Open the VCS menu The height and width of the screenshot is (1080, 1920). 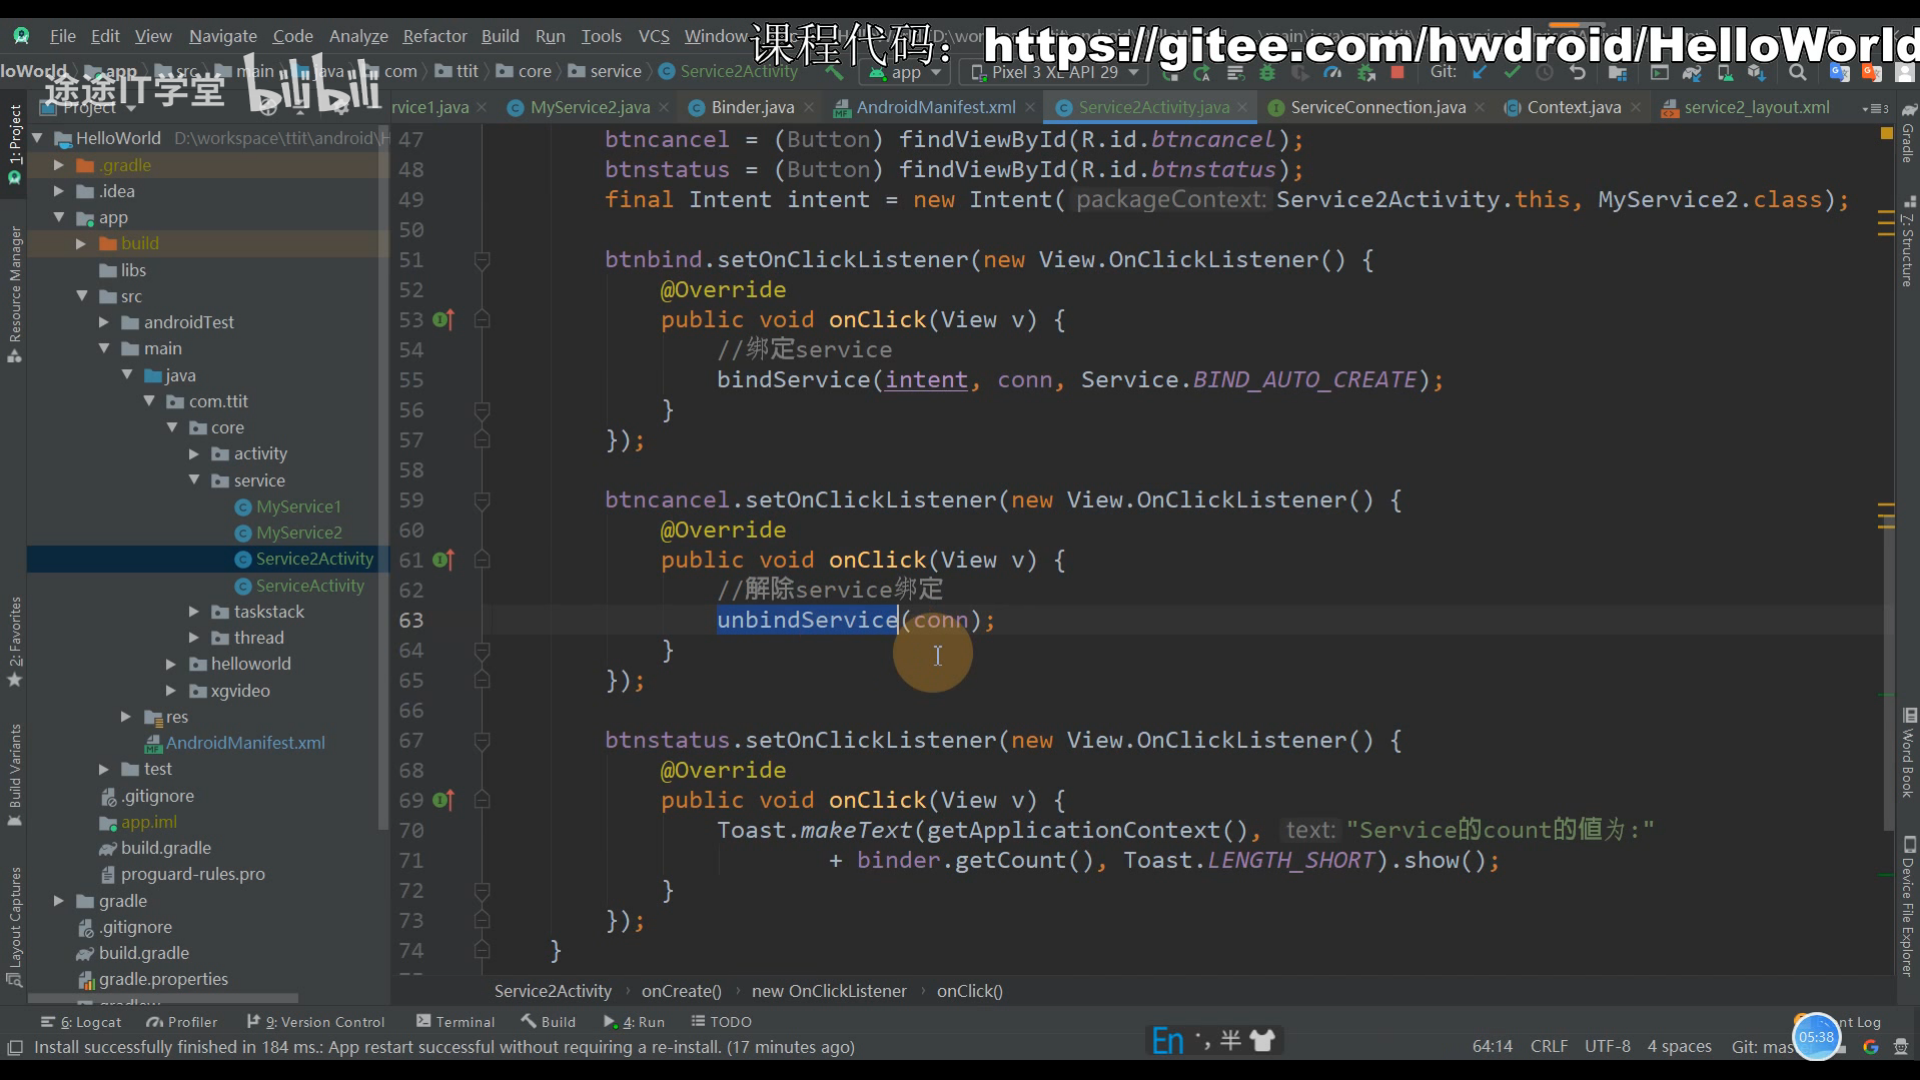[654, 36]
